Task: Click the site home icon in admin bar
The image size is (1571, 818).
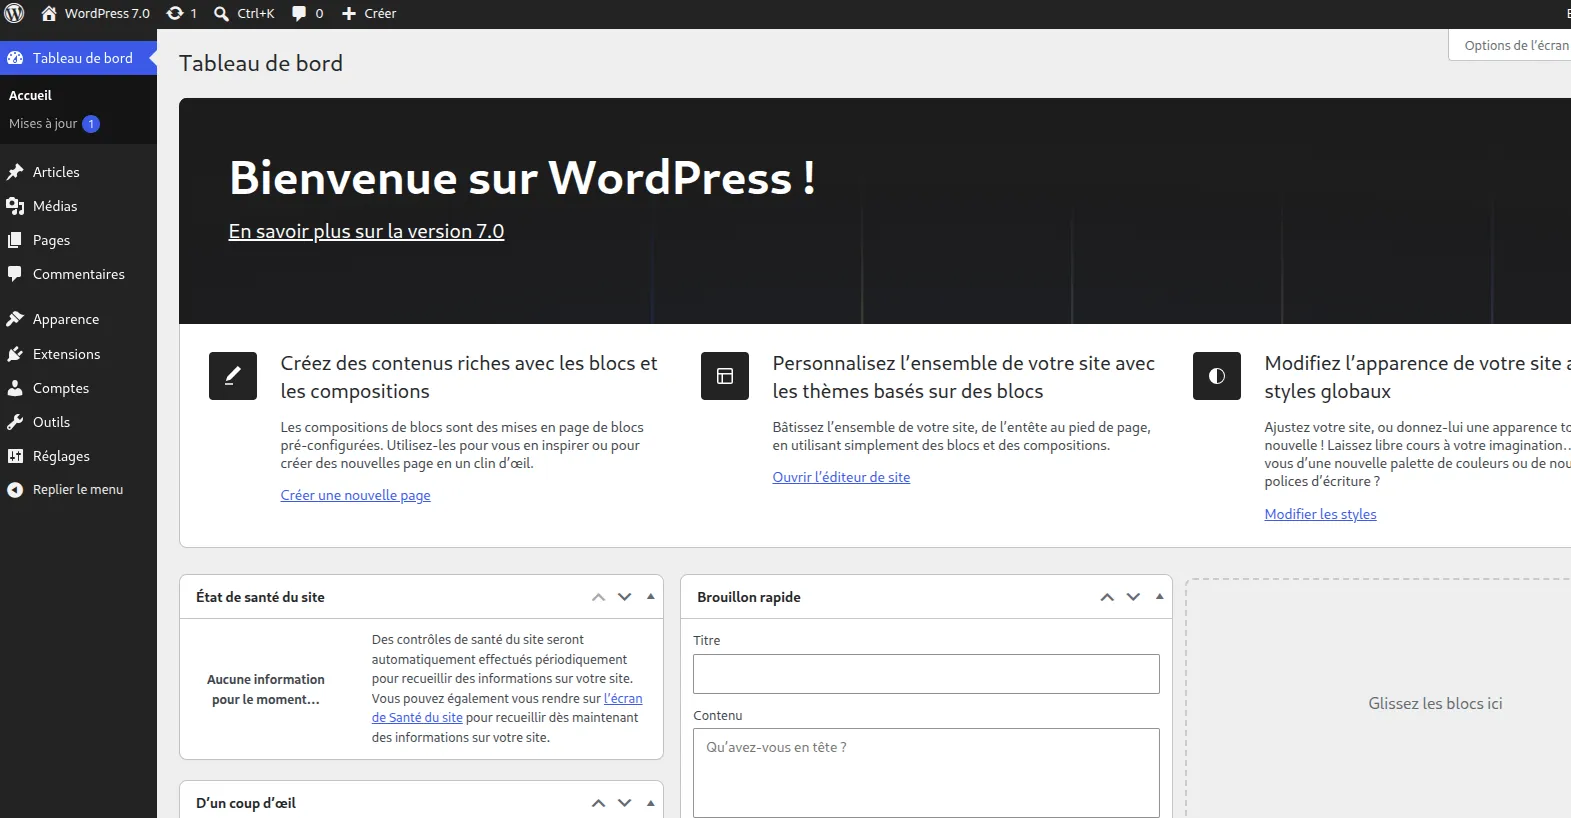Action: coord(49,13)
